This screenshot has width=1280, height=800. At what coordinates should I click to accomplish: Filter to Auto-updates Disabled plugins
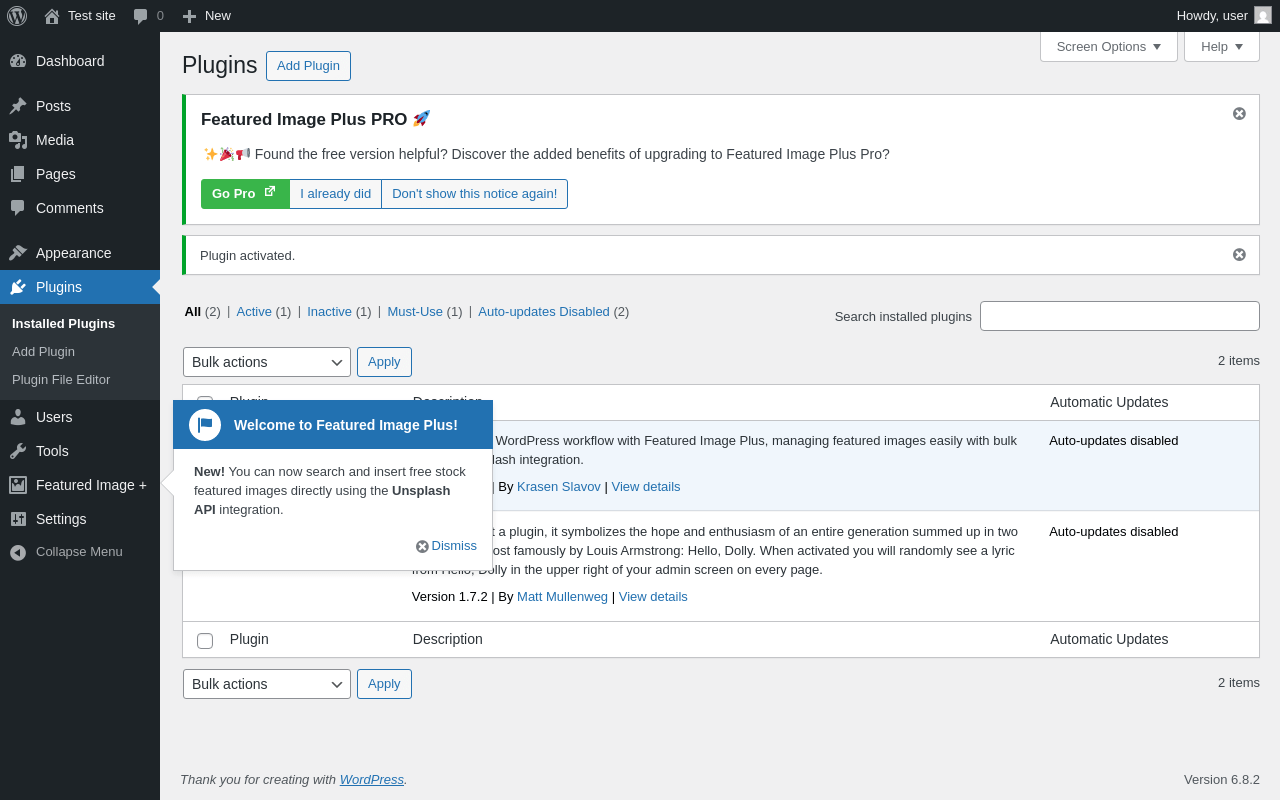tap(544, 312)
